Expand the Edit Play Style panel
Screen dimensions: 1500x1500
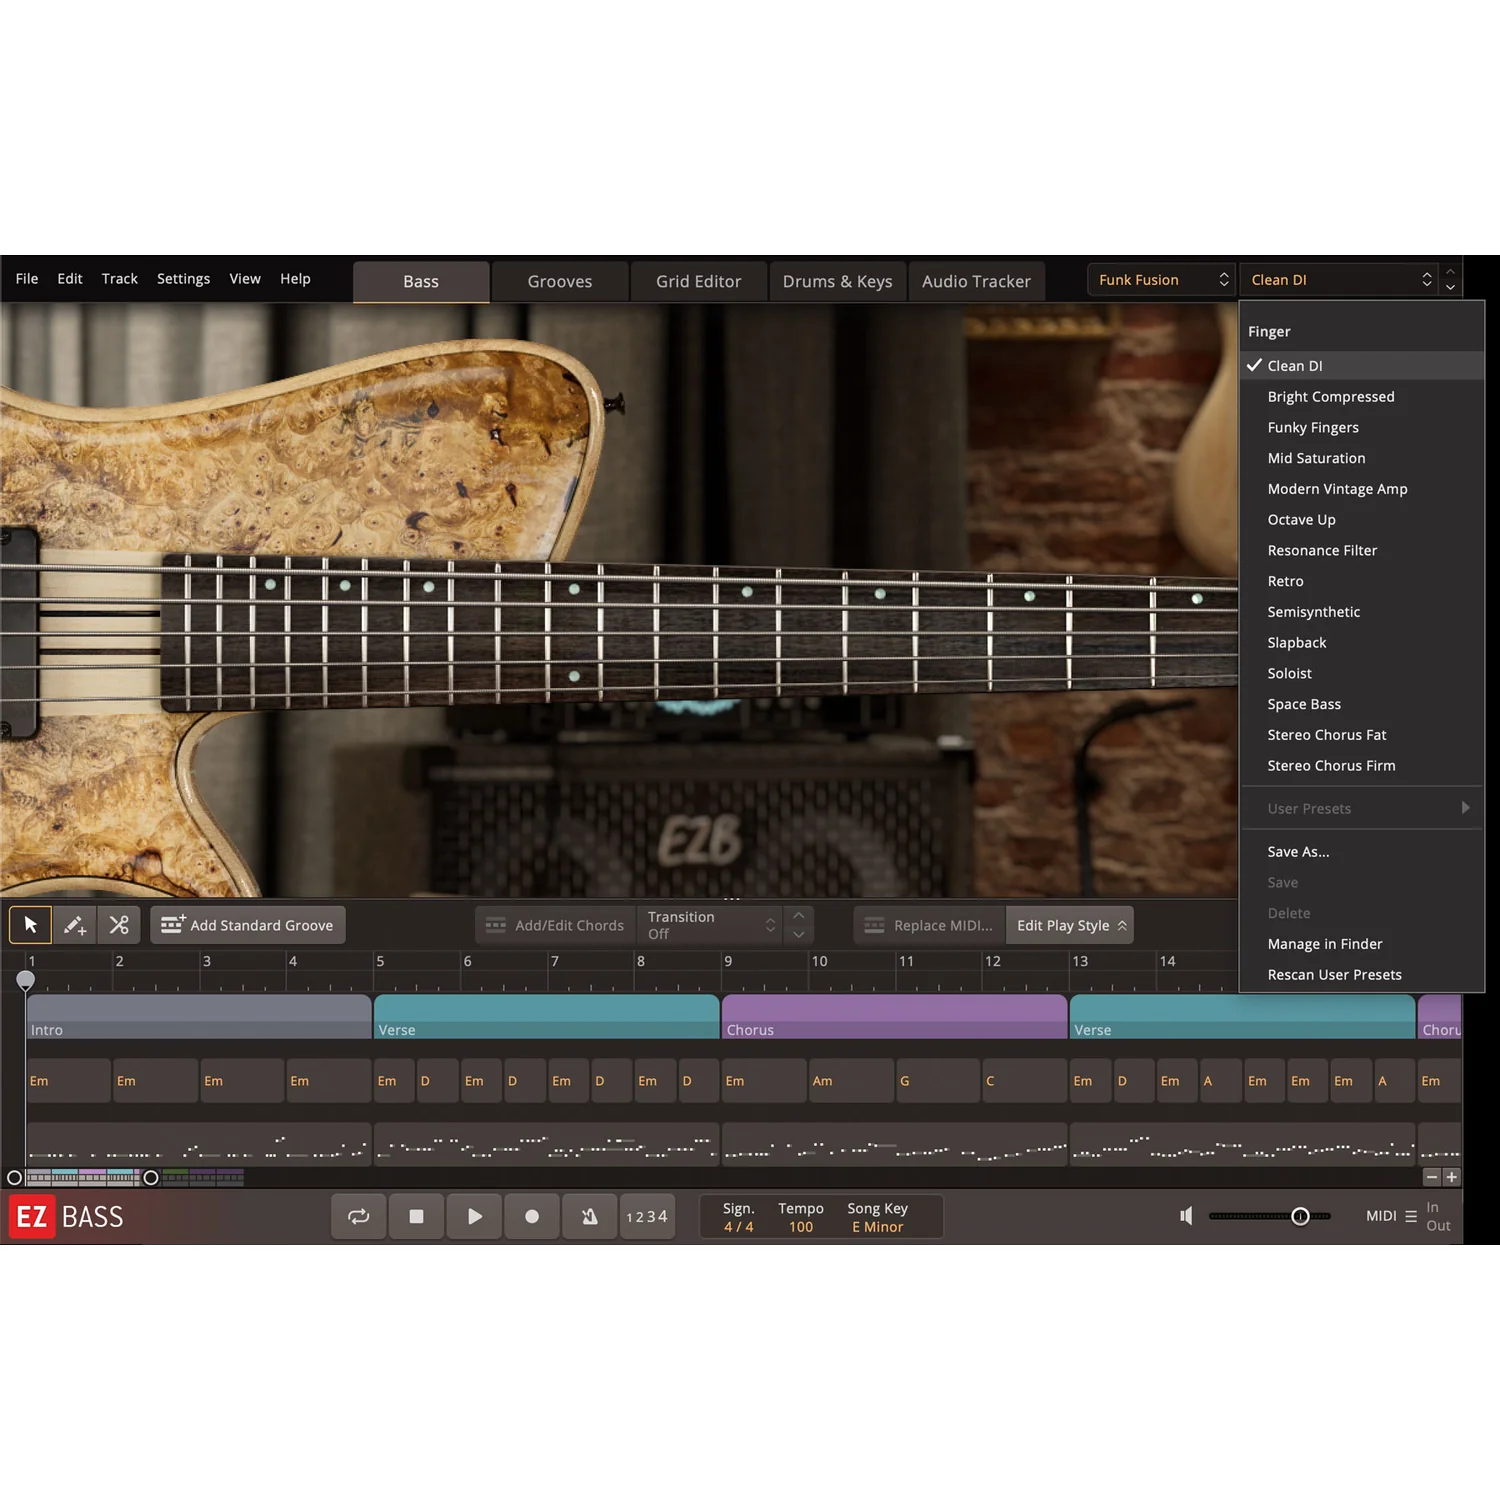(1070, 925)
